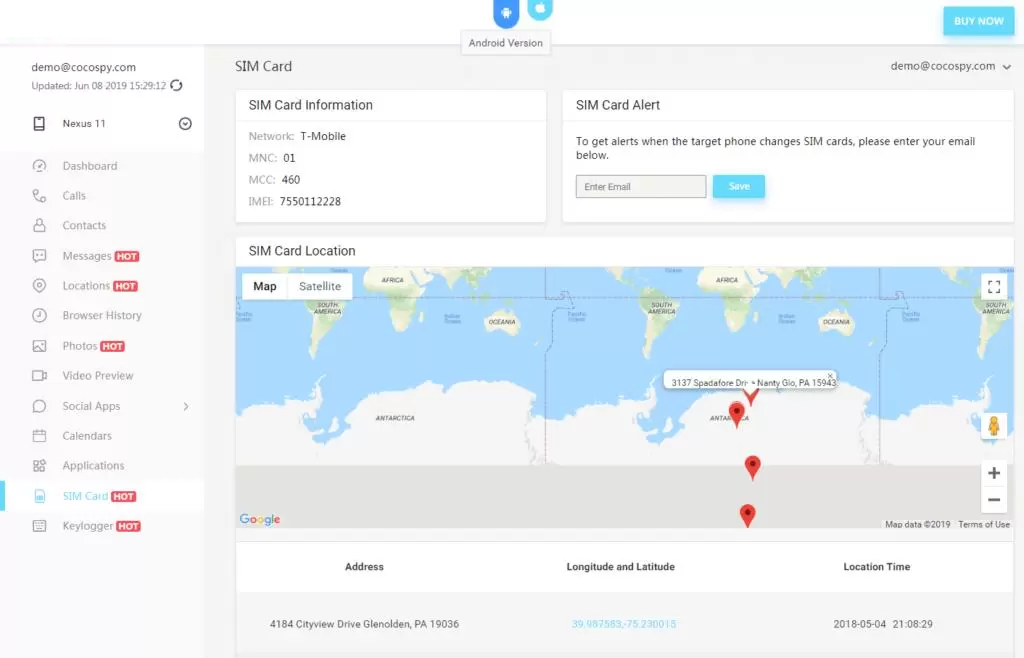This screenshot has width=1024, height=658.
Task: Click the BUY NOW button
Action: pos(978,21)
